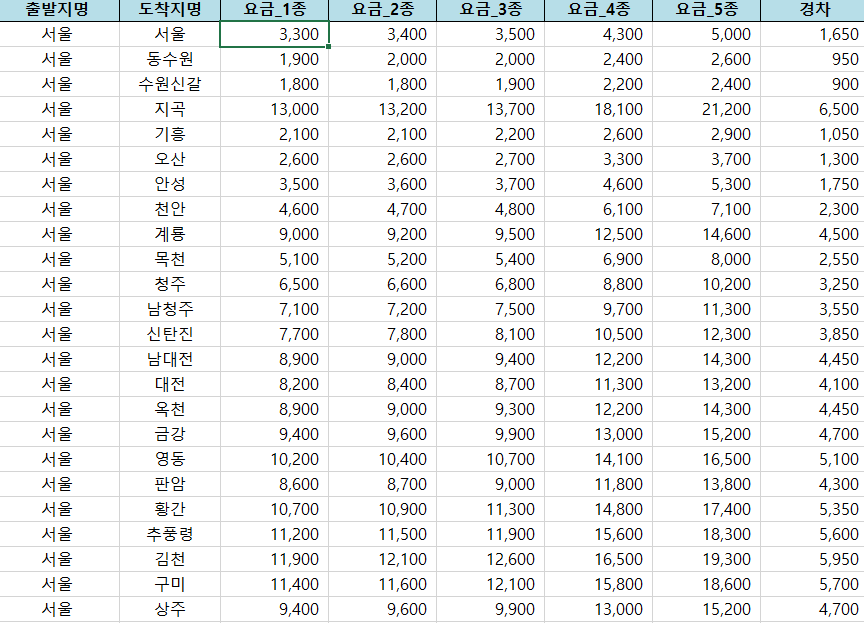Select 2,900 in the 기흥 row

click(706, 134)
